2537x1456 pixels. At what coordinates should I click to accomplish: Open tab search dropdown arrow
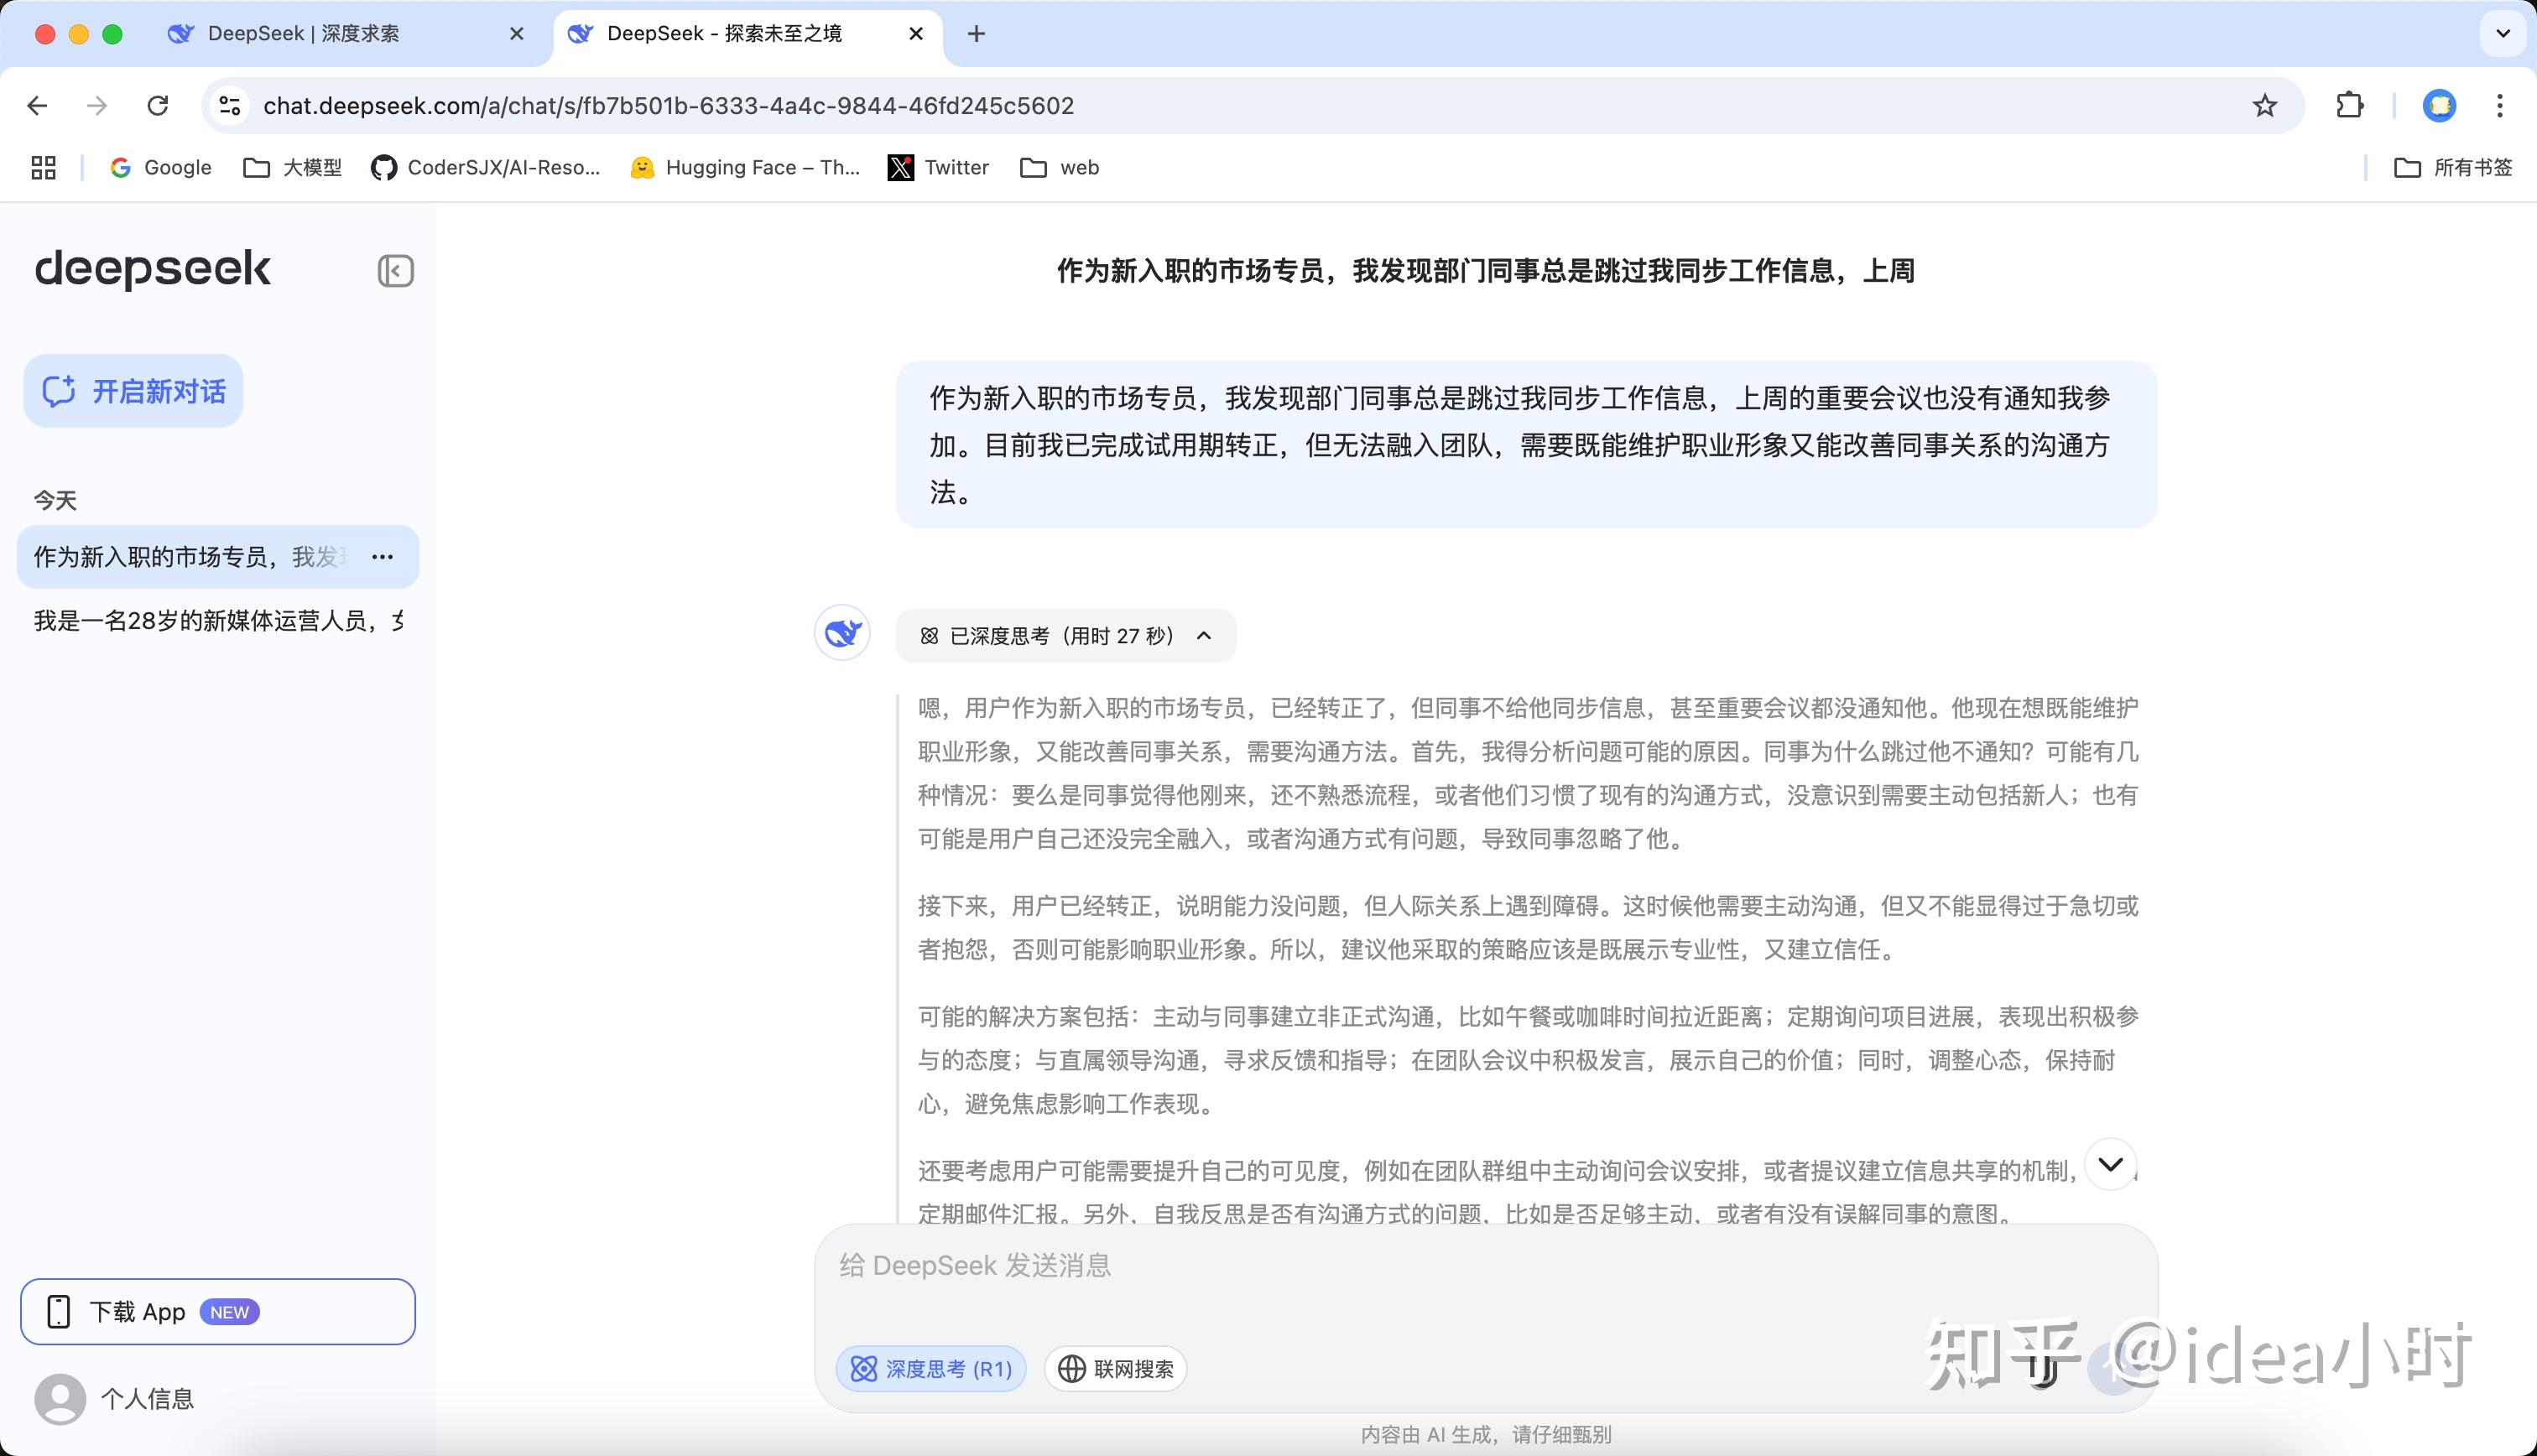tap(2502, 34)
